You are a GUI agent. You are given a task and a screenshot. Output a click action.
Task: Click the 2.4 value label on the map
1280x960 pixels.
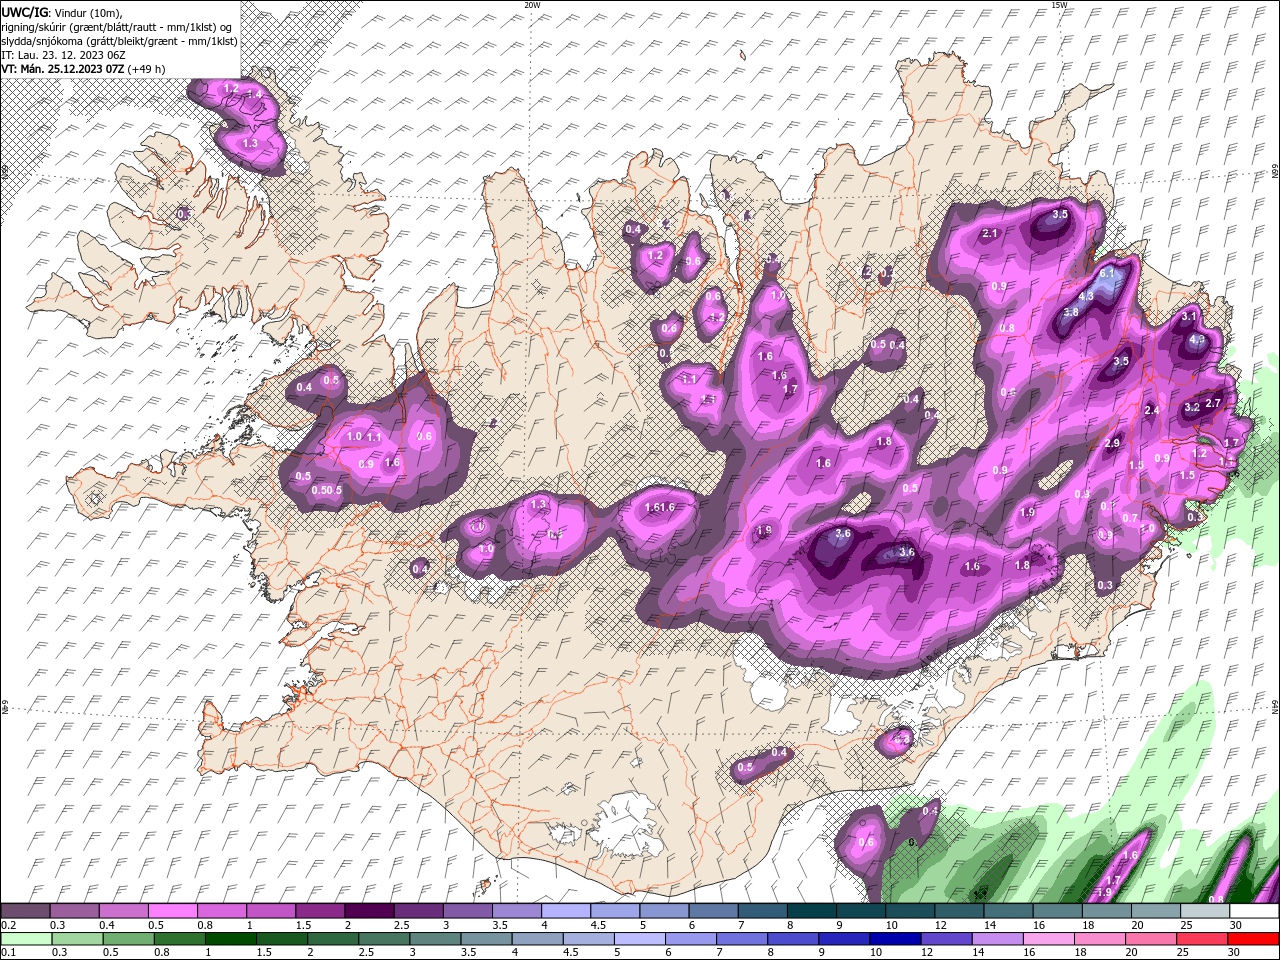pyautogui.click(x=1152, y=410)
